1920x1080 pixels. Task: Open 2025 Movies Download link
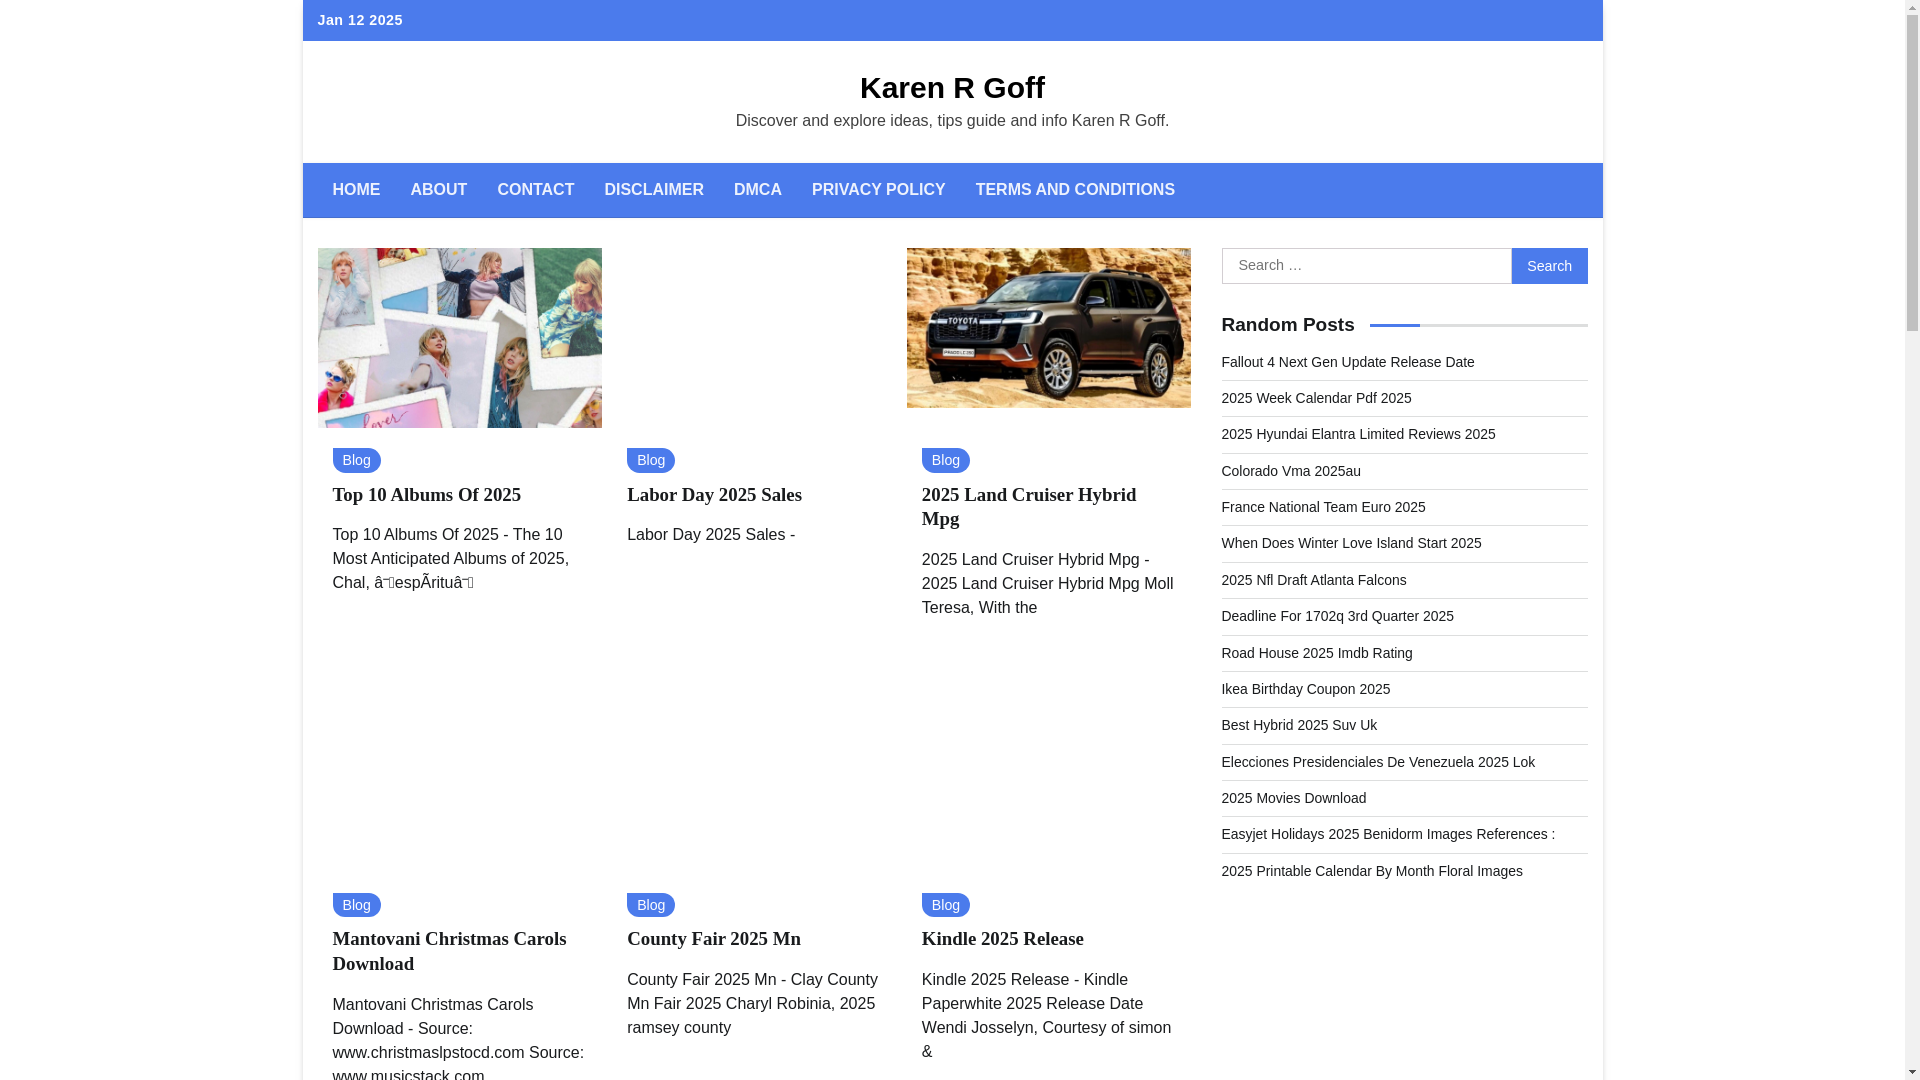[1293, 798]
